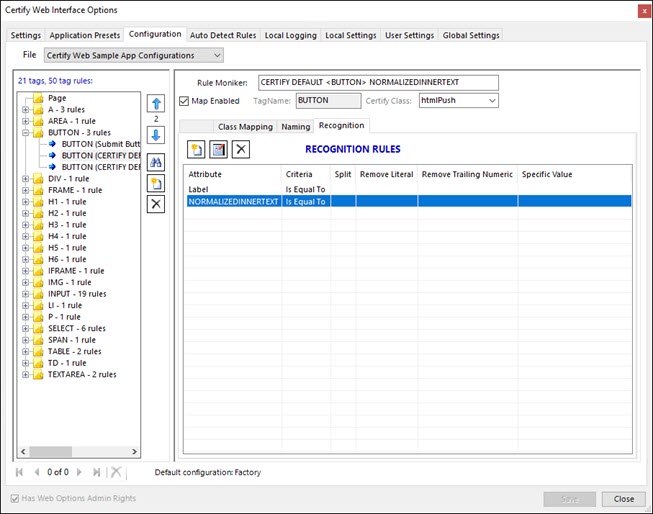Select the last BUTTON (CERTIFY DEF rule
This screenshot has width=653, height=514.
[101, 167]
